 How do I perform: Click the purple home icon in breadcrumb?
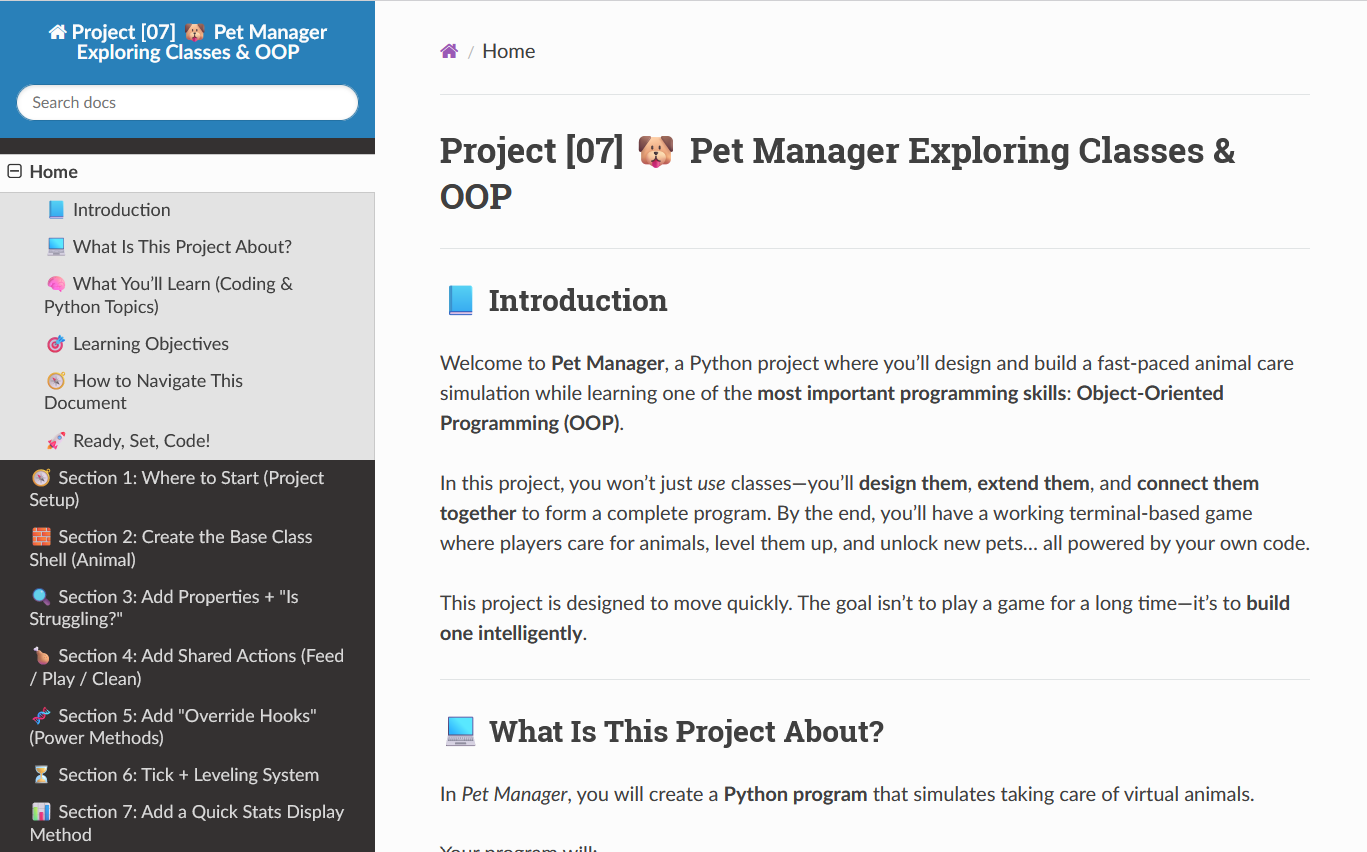pos(449,51)
